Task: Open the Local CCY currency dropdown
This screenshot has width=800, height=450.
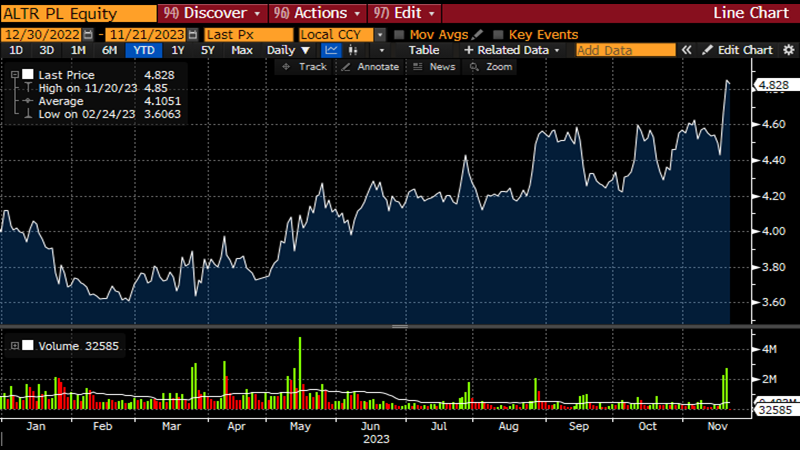Action: click(x=342, y=34)
